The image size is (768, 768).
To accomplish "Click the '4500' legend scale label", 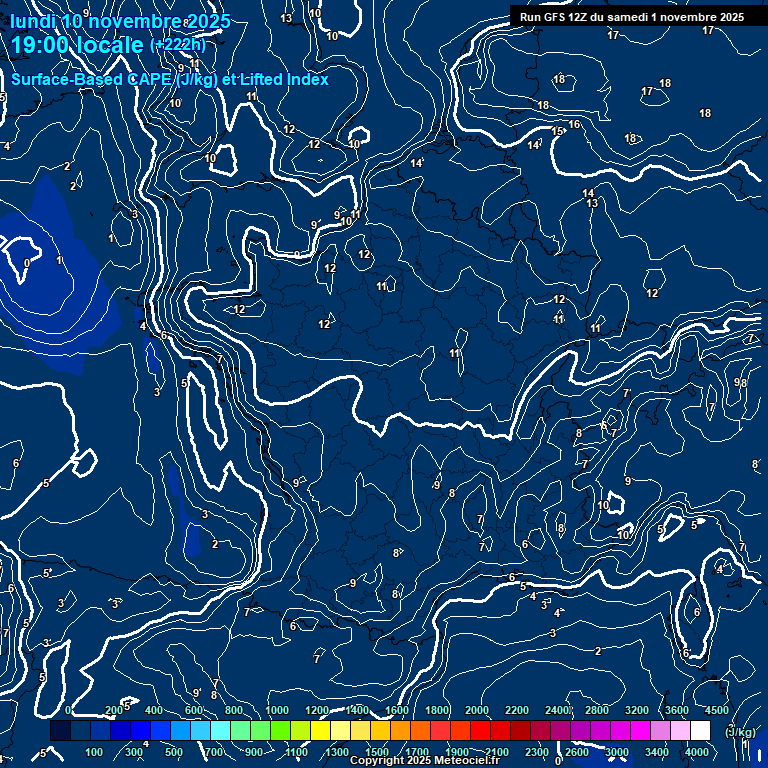I will click(718, 710).
